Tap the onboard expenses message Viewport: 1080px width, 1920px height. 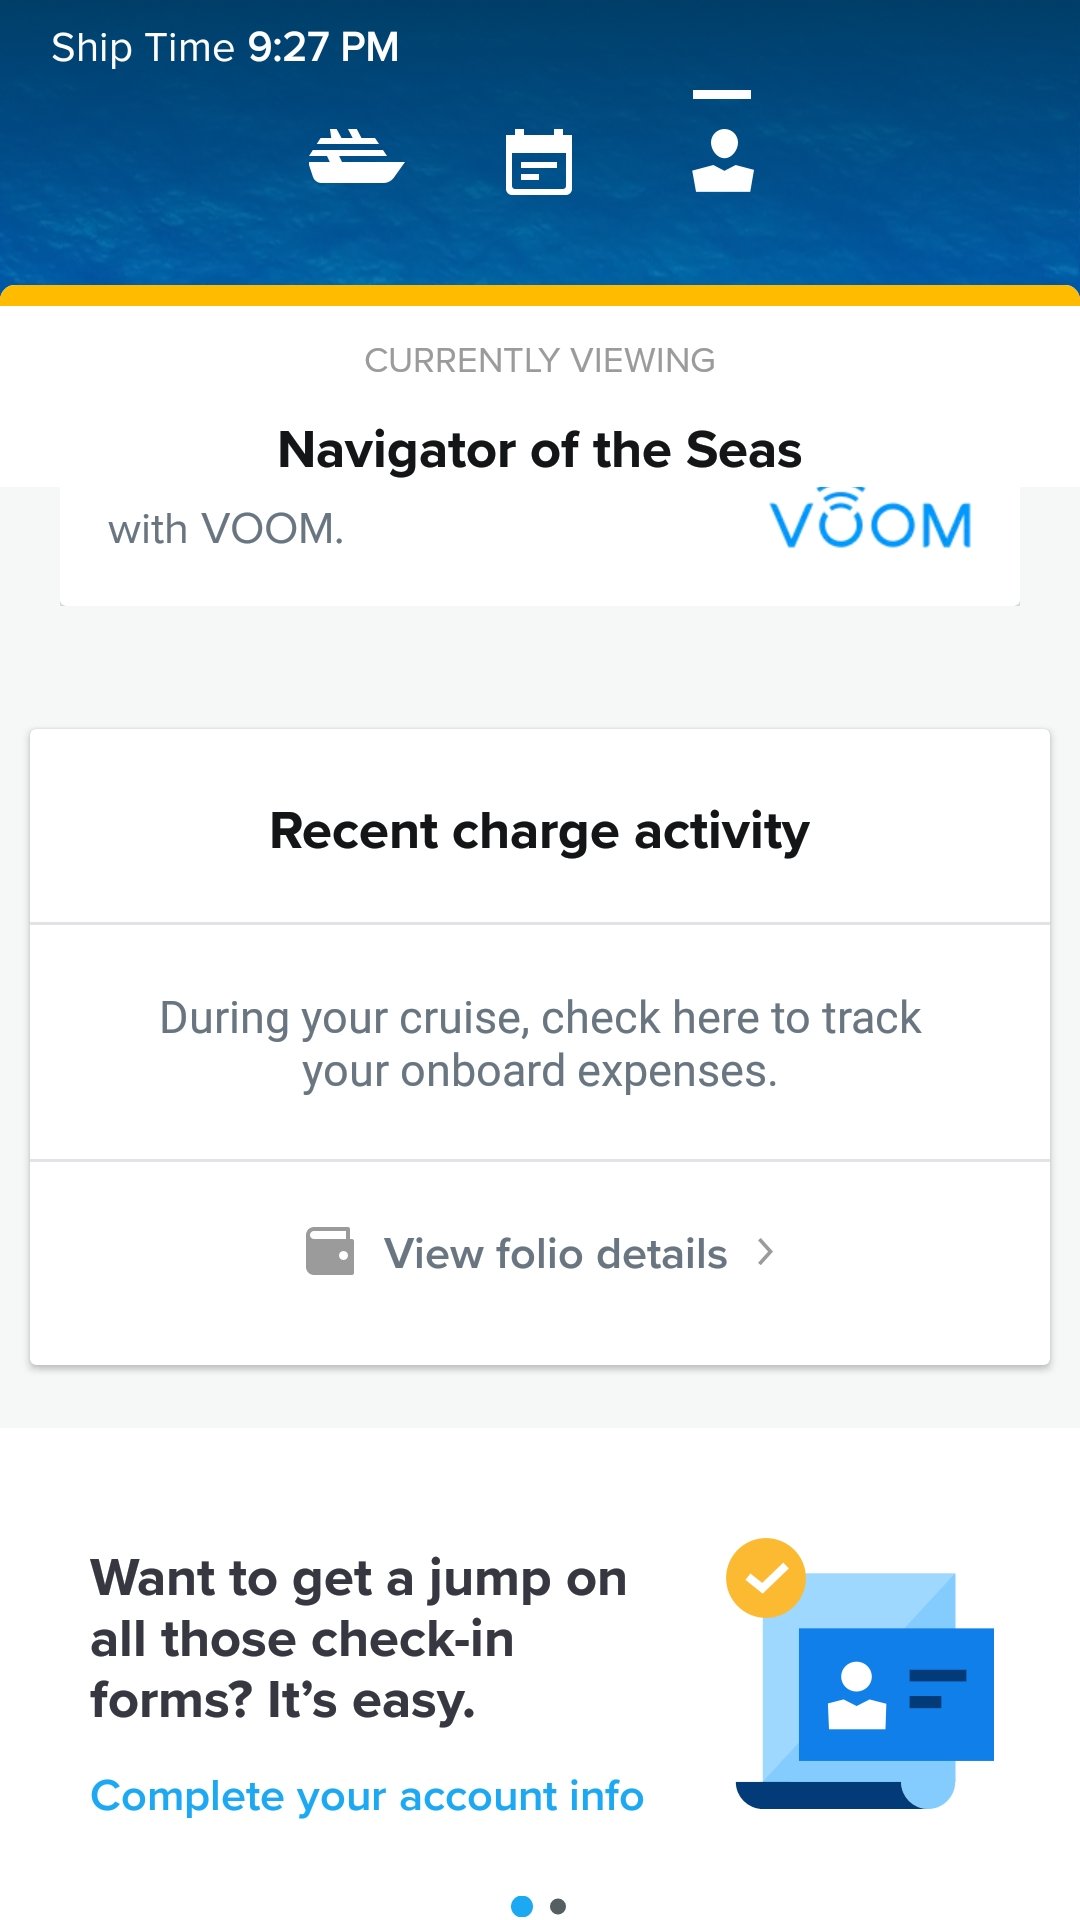click(x=540, y=1044)
